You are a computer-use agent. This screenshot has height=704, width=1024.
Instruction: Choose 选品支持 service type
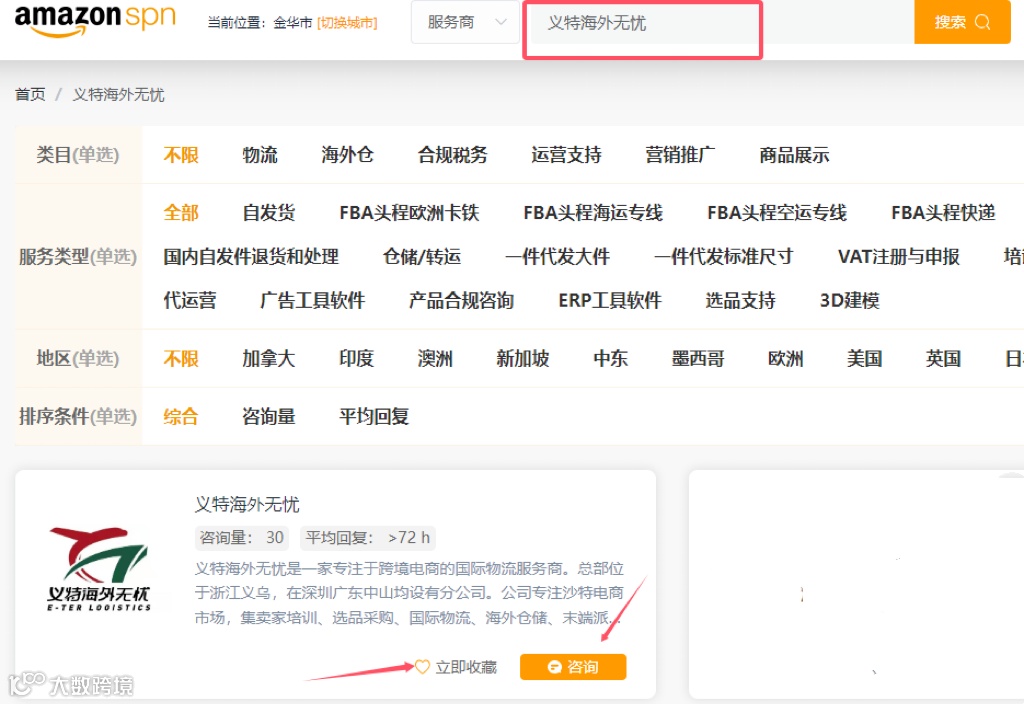(x=741, y=300)
